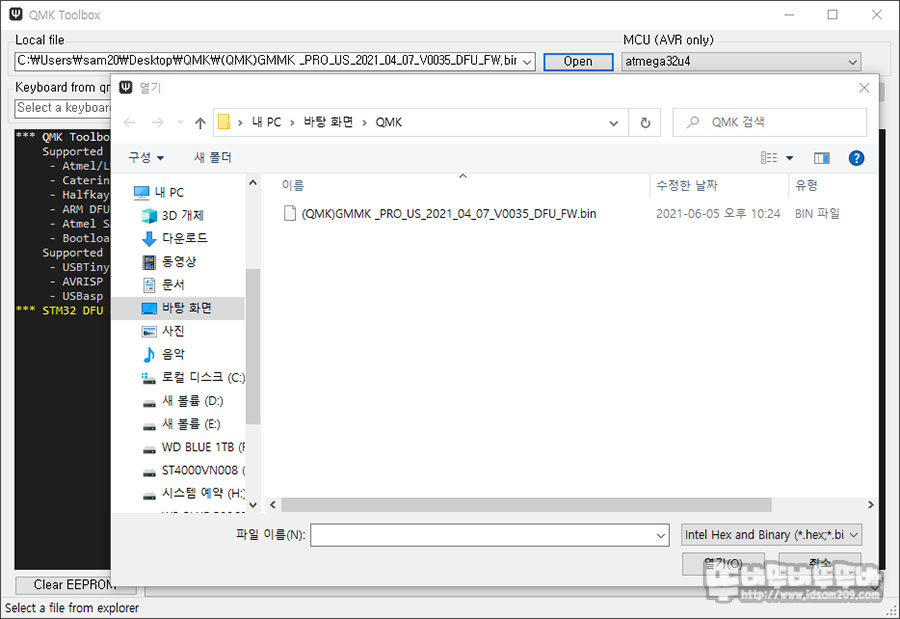Open the MCU atmega32u4 dropdown

coord(741,61)
